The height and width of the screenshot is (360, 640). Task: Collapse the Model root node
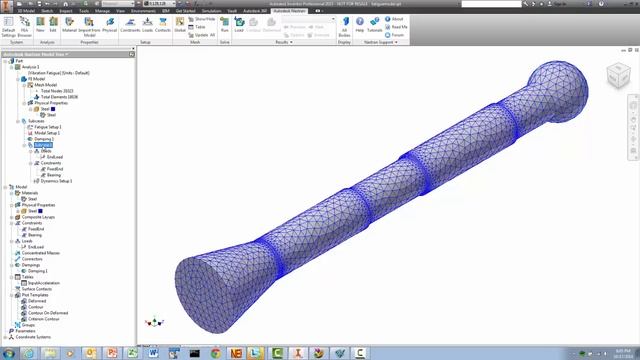coord(5,187)
